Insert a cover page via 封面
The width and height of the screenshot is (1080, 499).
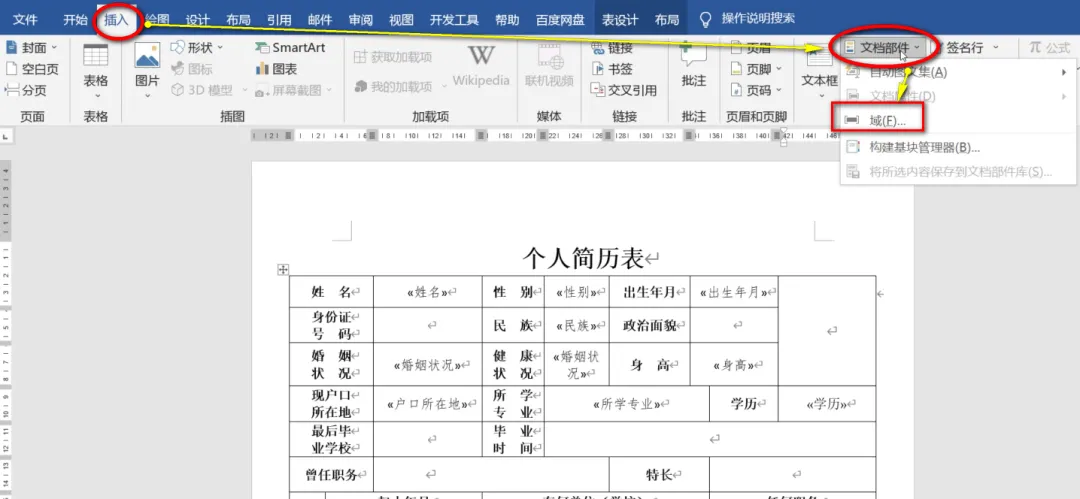click(x=31, y=48)
